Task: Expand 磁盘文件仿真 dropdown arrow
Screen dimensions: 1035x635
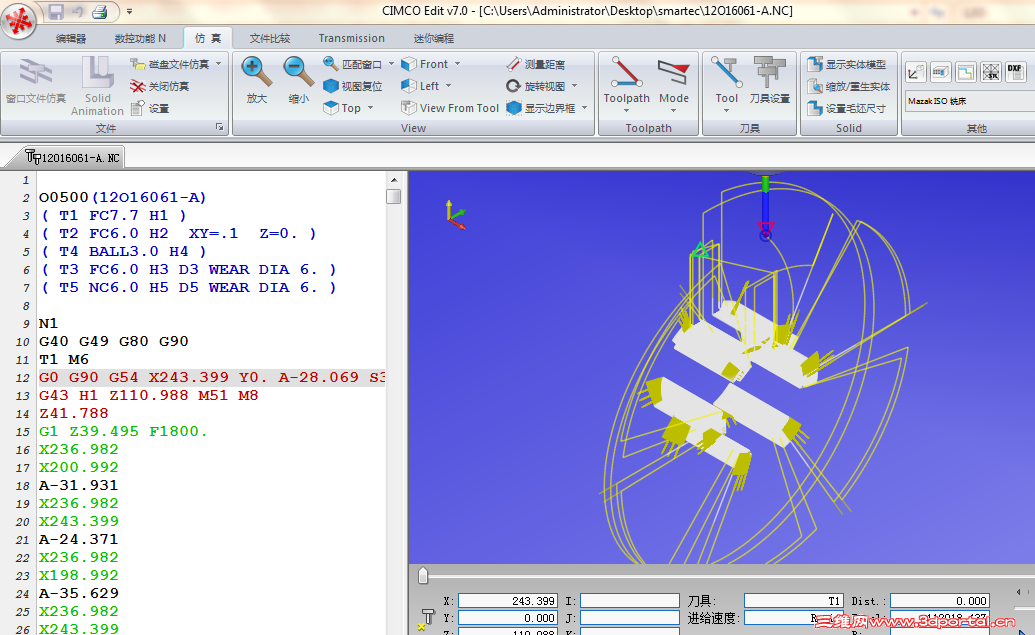Action: click(218, 64)
